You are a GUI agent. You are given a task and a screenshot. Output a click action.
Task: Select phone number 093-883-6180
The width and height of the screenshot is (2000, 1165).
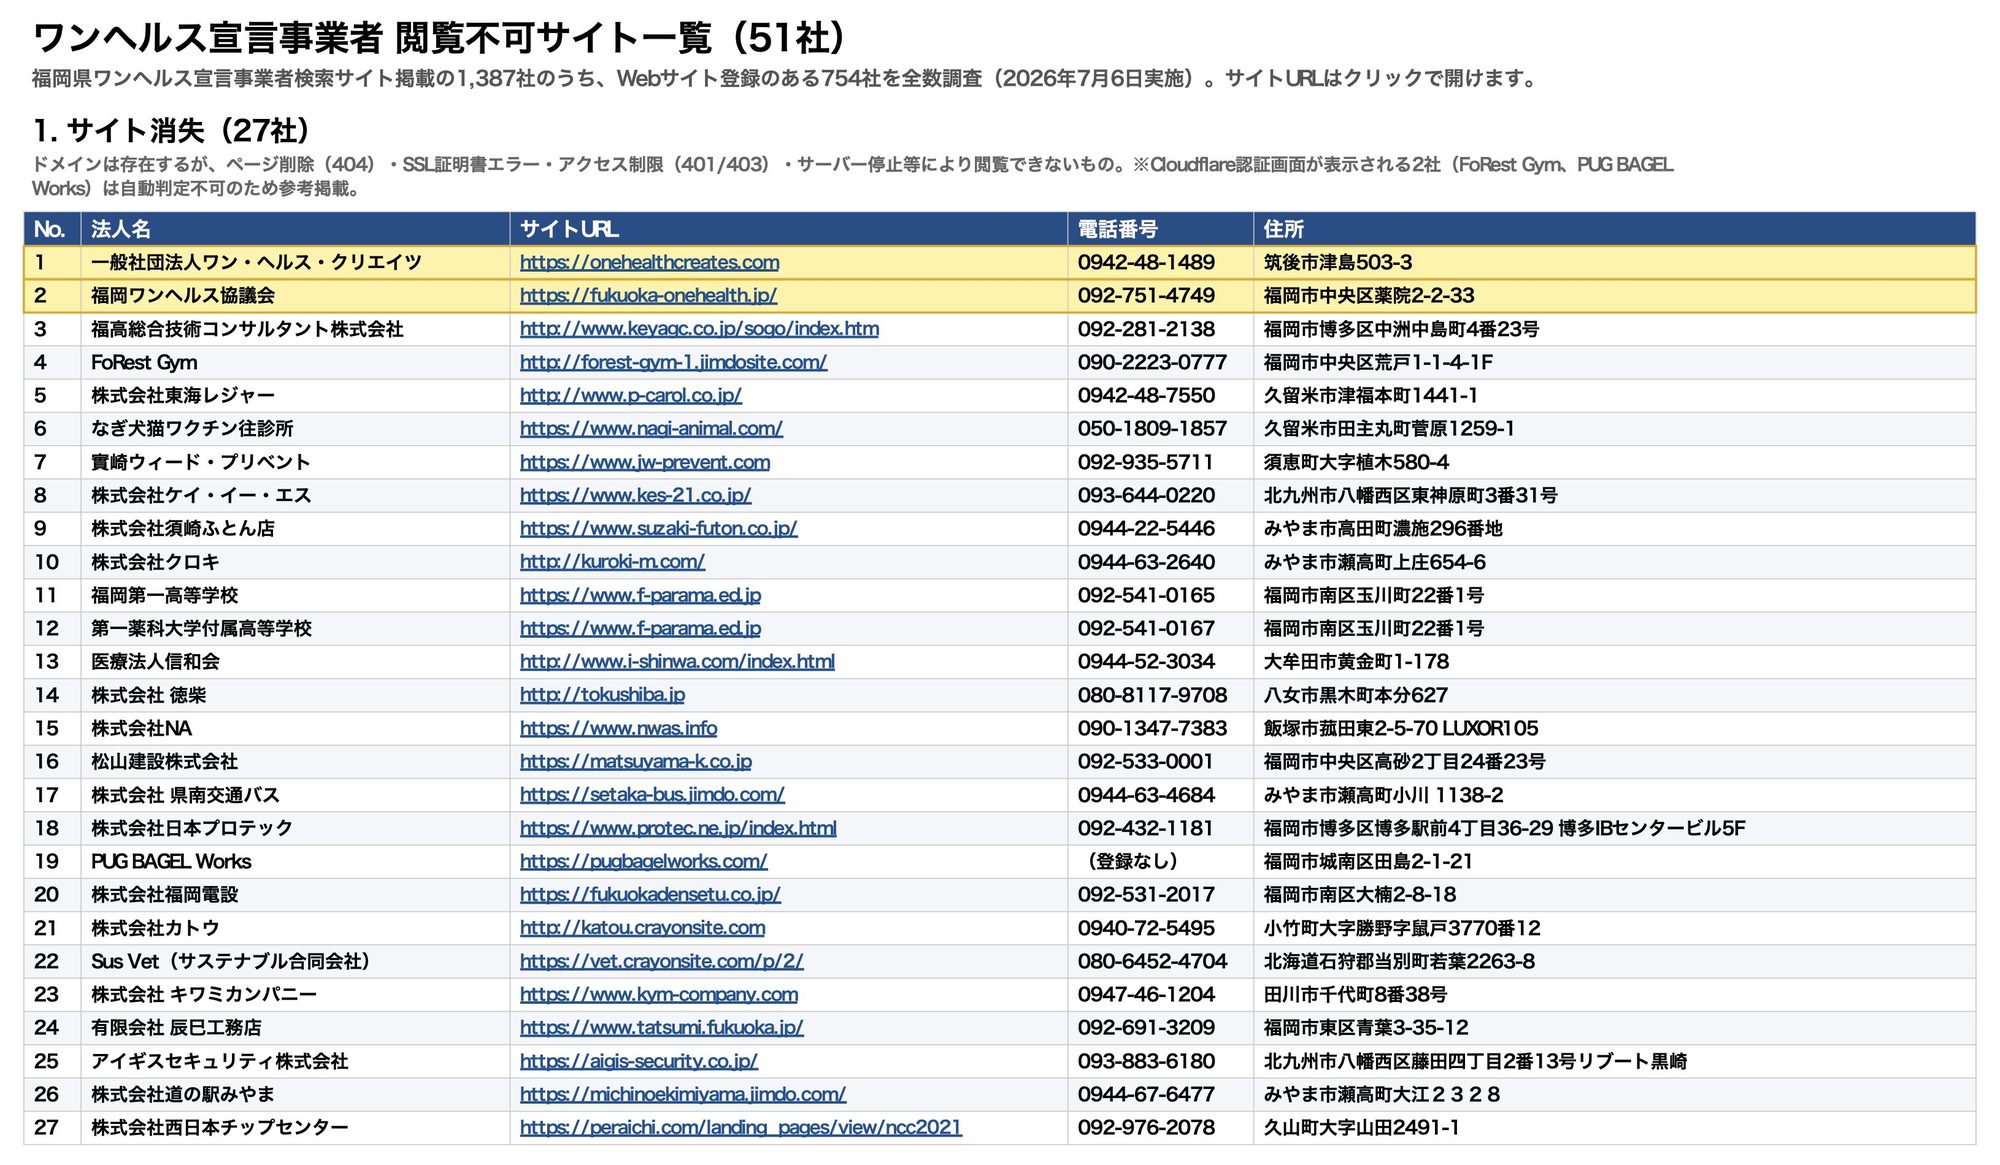[1146, 1062]
